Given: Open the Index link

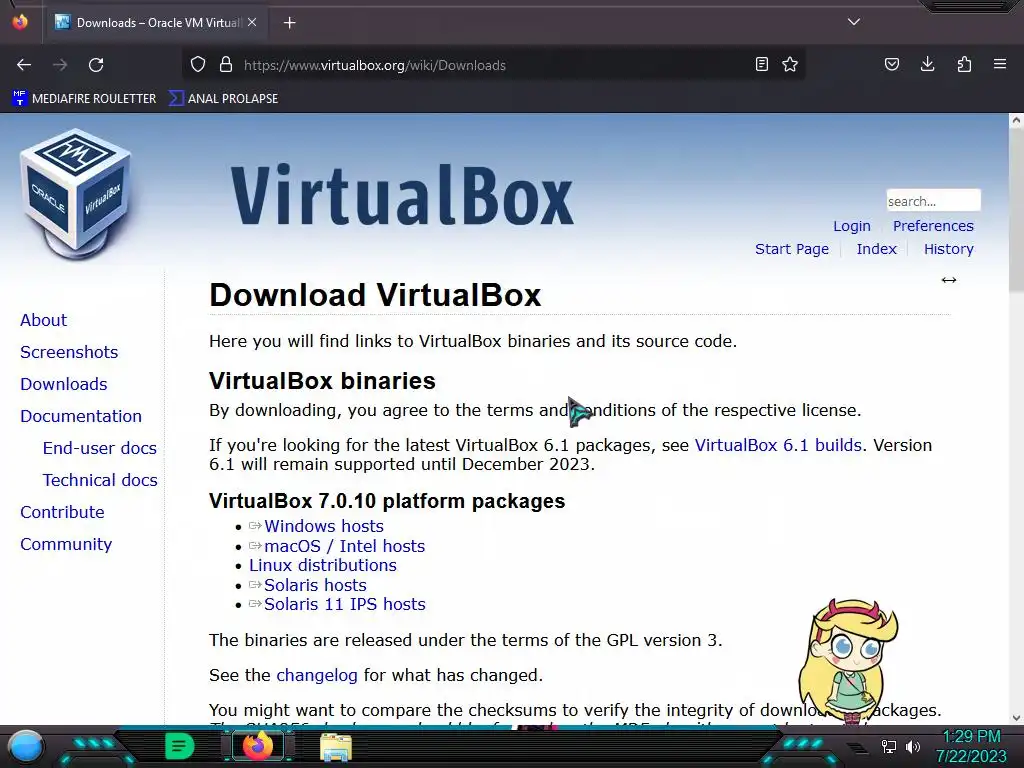Looking at the screenshot, I should coord(876,249).
